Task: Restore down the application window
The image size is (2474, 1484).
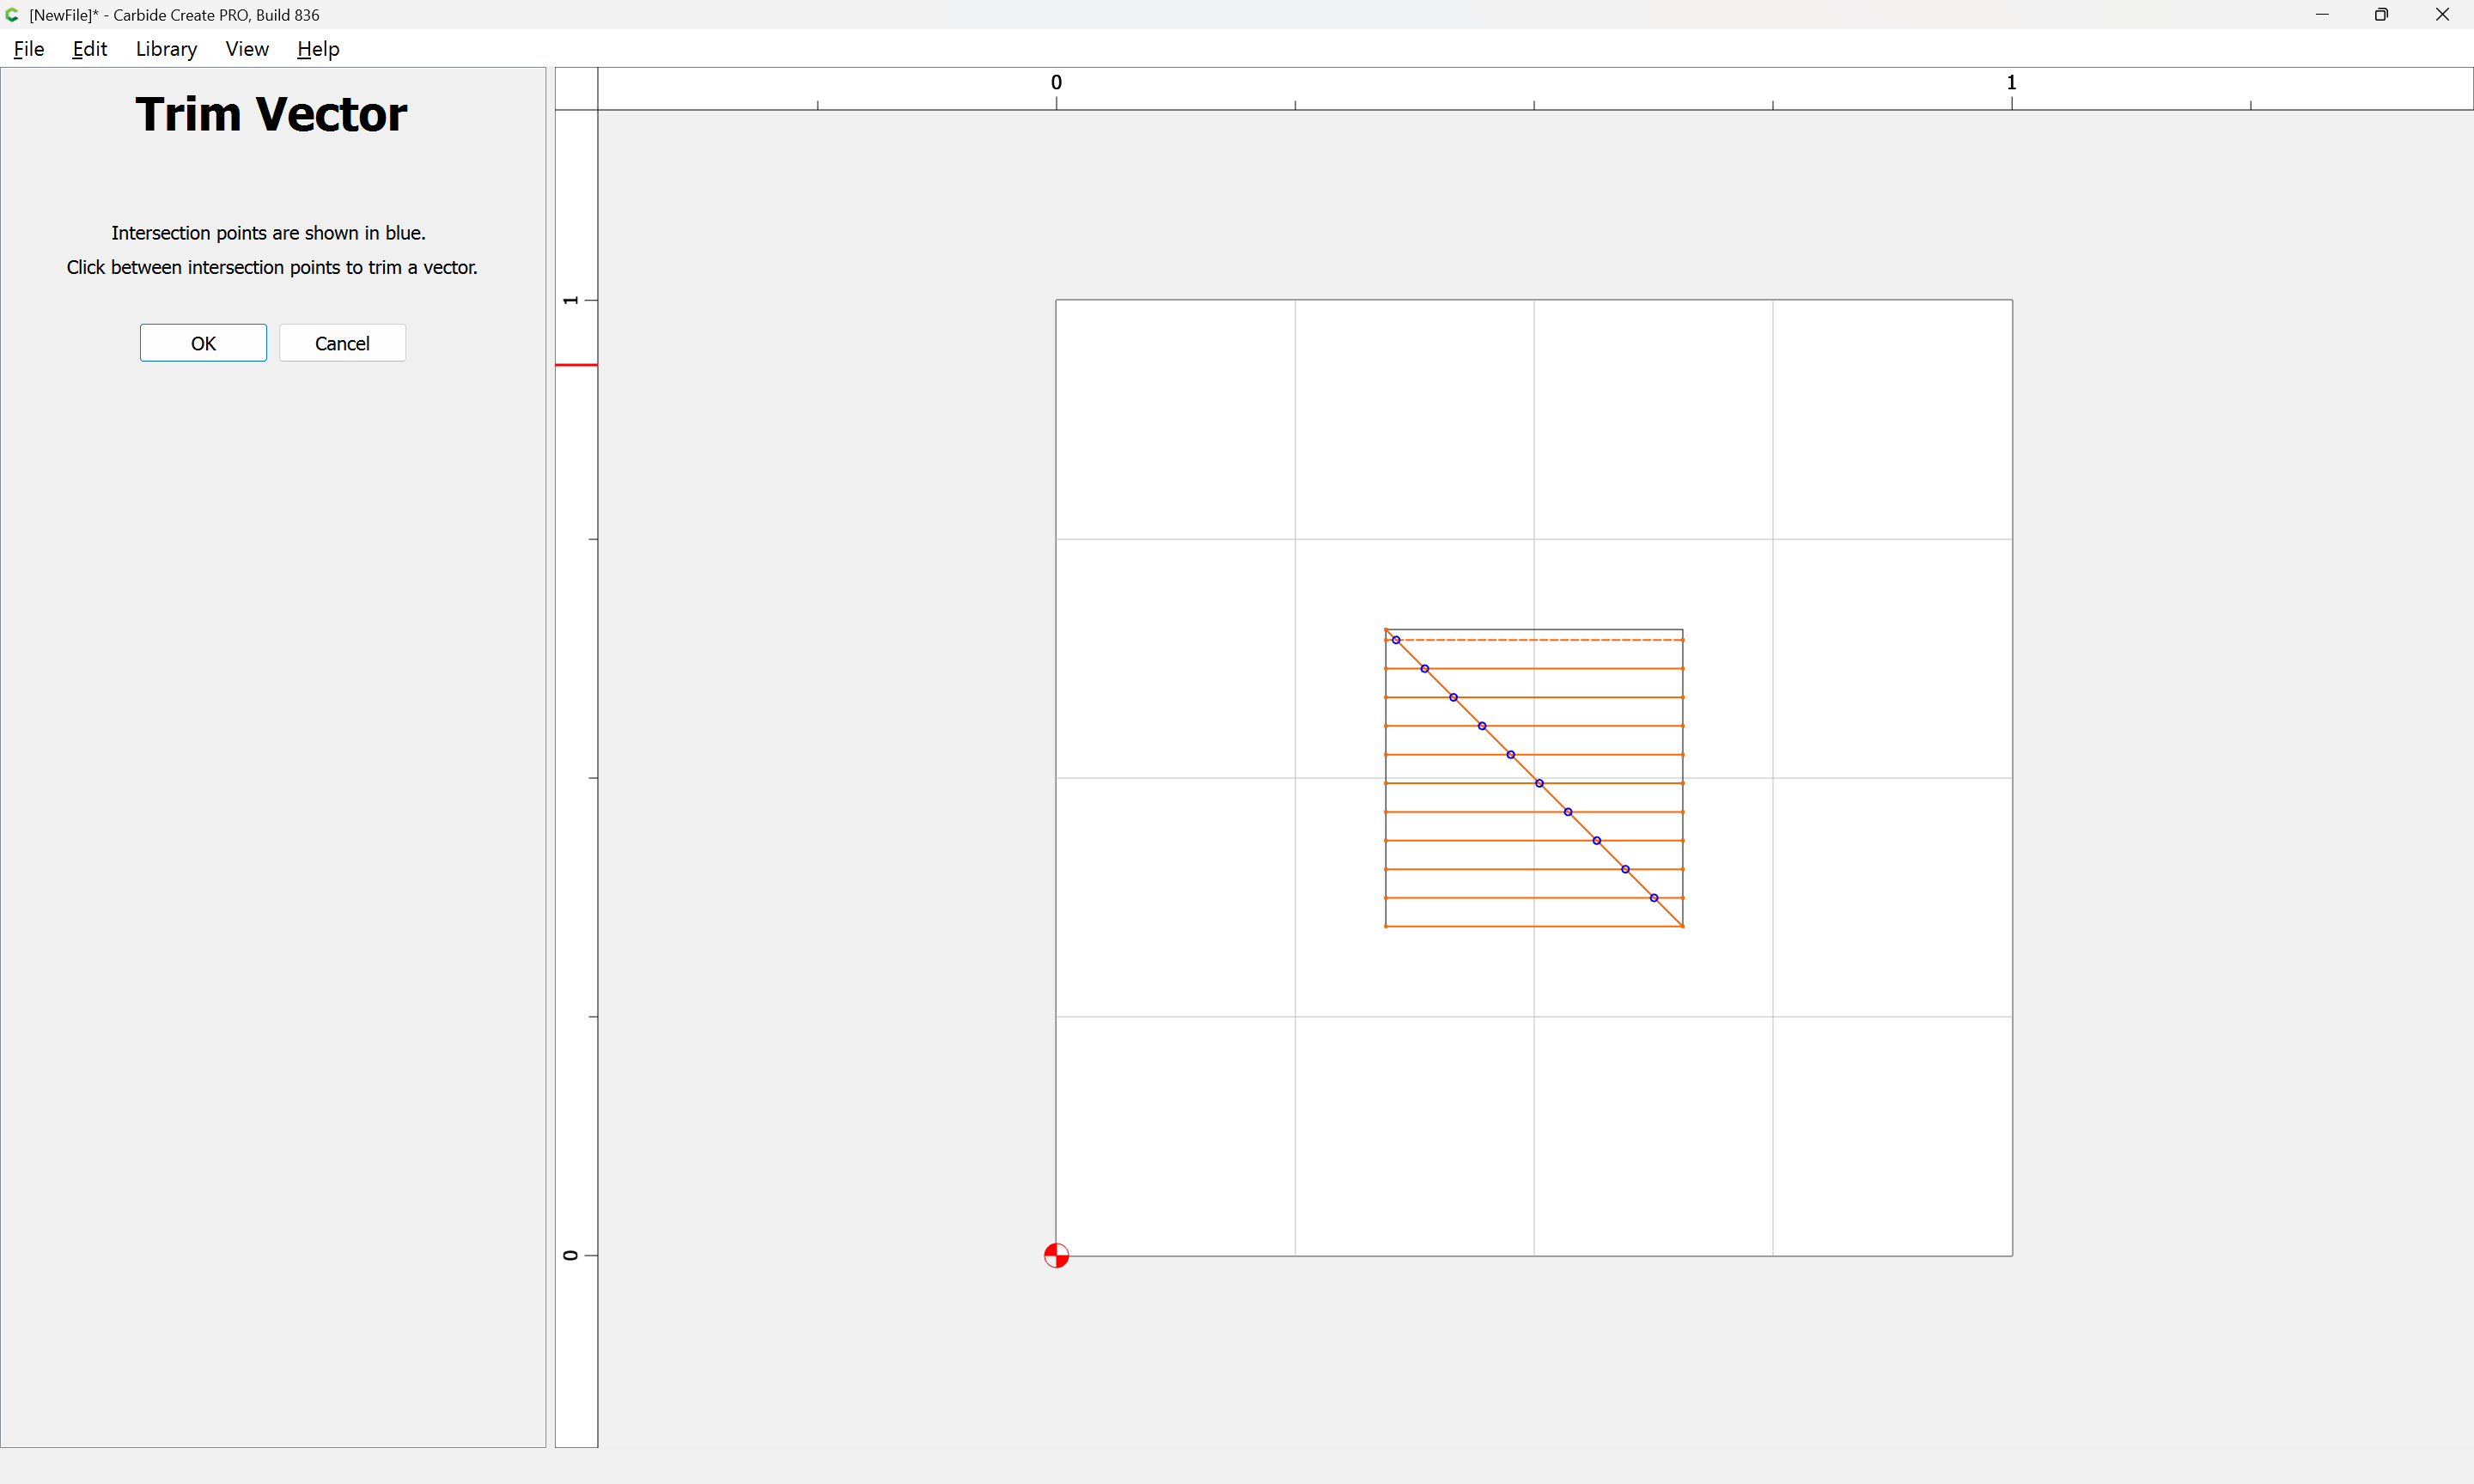Action: (2381, 15)
